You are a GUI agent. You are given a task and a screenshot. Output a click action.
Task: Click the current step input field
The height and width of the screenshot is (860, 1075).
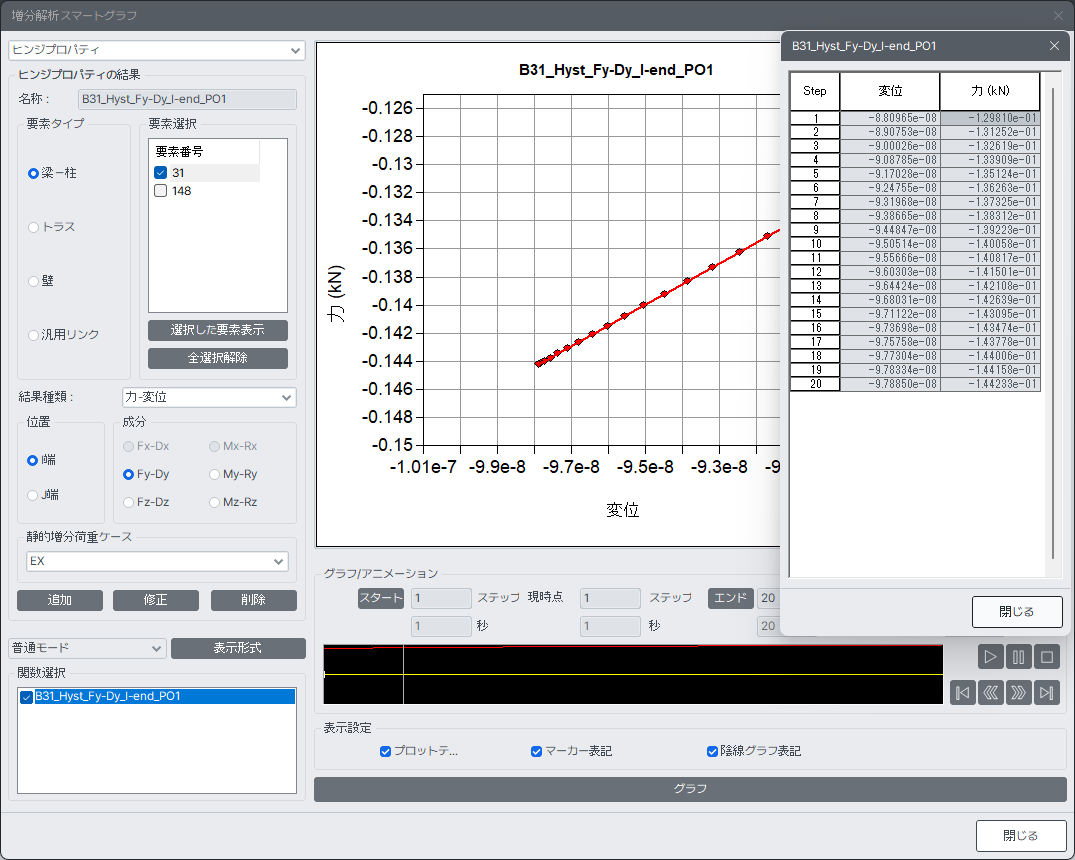(x=610, y=598)
